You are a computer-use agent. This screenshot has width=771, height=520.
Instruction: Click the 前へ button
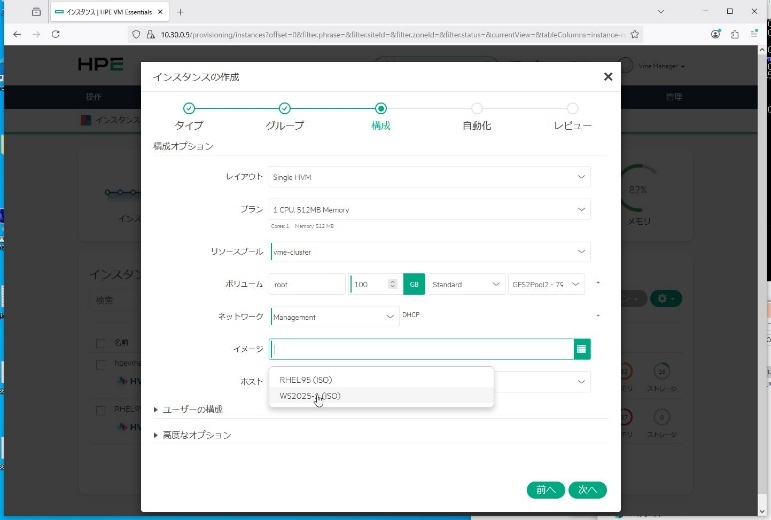(545, 490)
